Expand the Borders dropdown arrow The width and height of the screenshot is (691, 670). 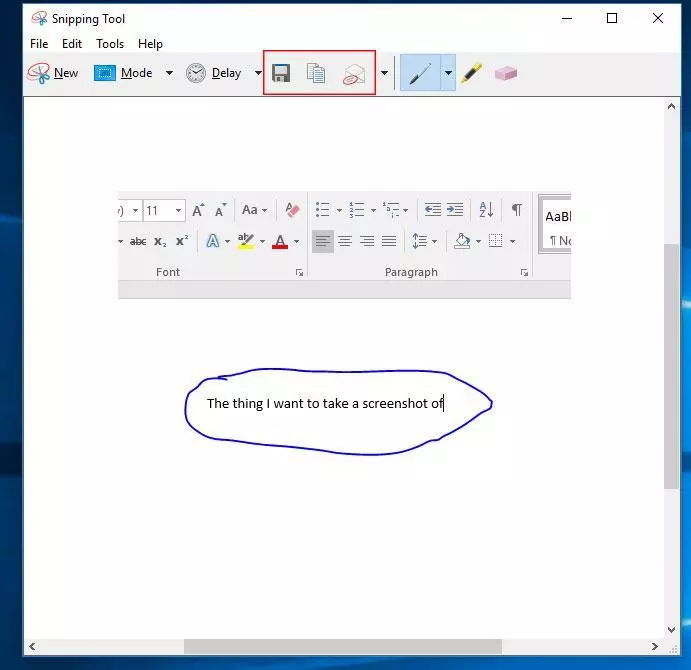[513, 242]
